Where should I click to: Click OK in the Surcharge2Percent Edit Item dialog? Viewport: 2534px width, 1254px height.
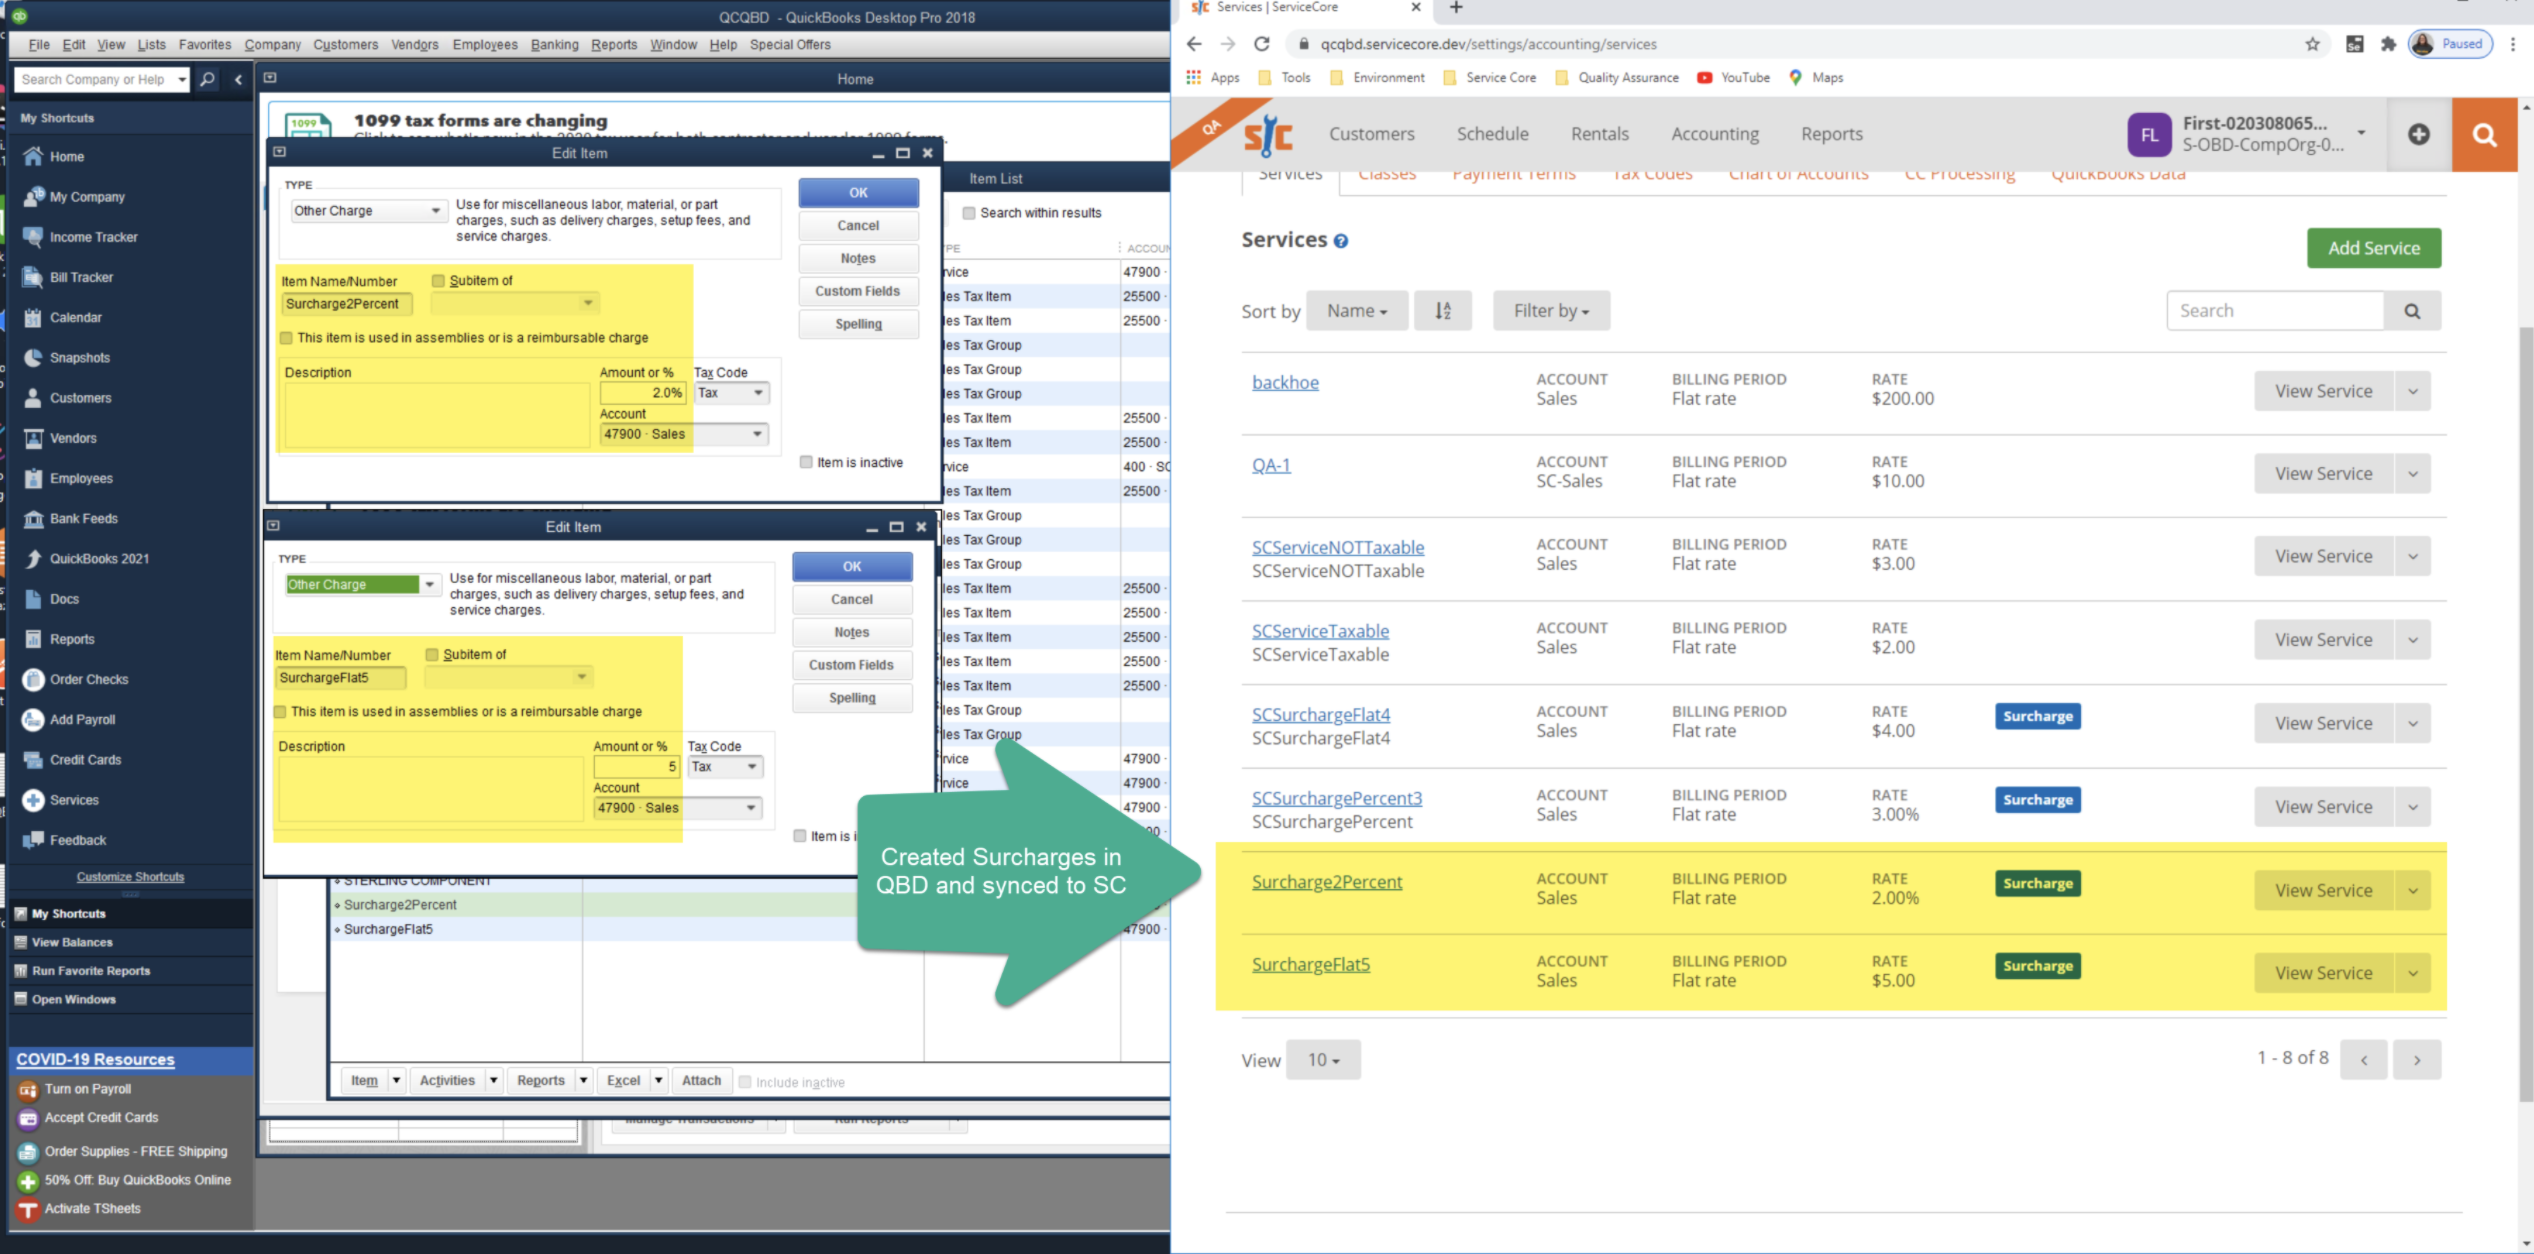[x=858, y=193]
